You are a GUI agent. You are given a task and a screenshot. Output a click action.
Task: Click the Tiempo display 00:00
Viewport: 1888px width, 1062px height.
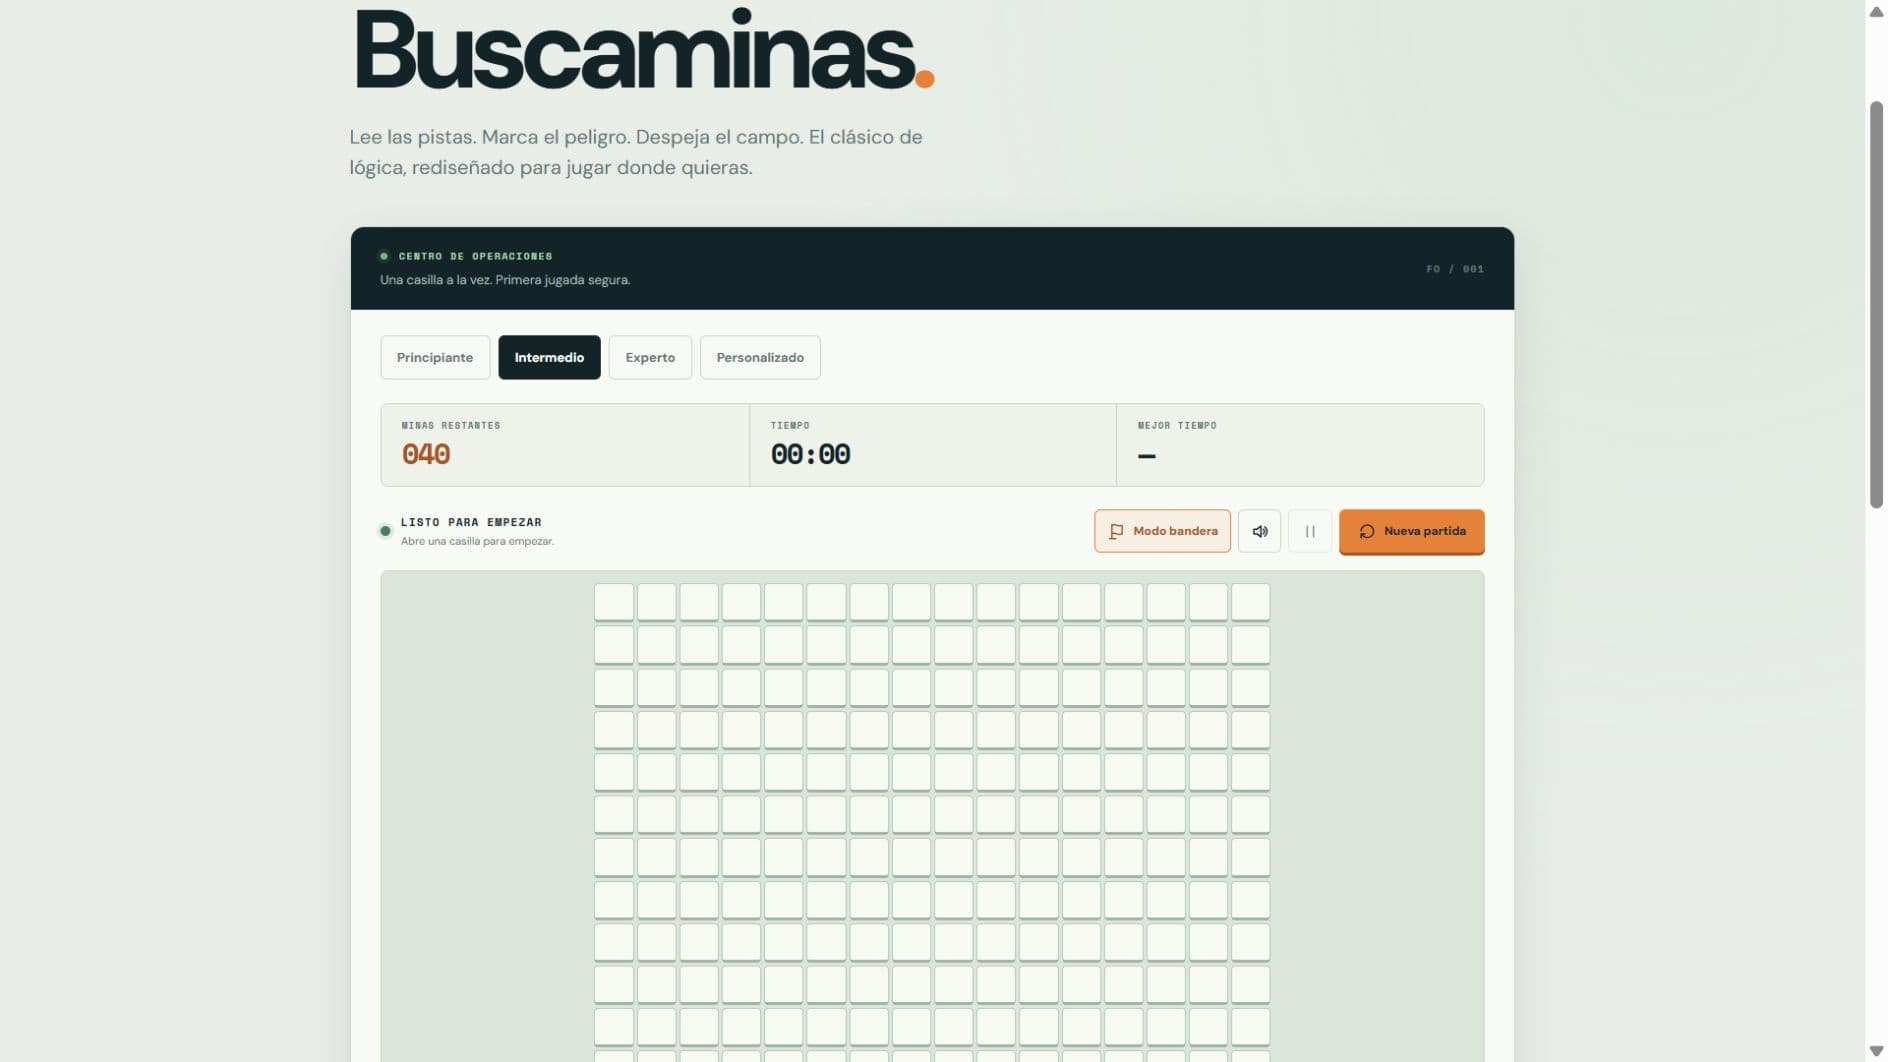(810, 454)
